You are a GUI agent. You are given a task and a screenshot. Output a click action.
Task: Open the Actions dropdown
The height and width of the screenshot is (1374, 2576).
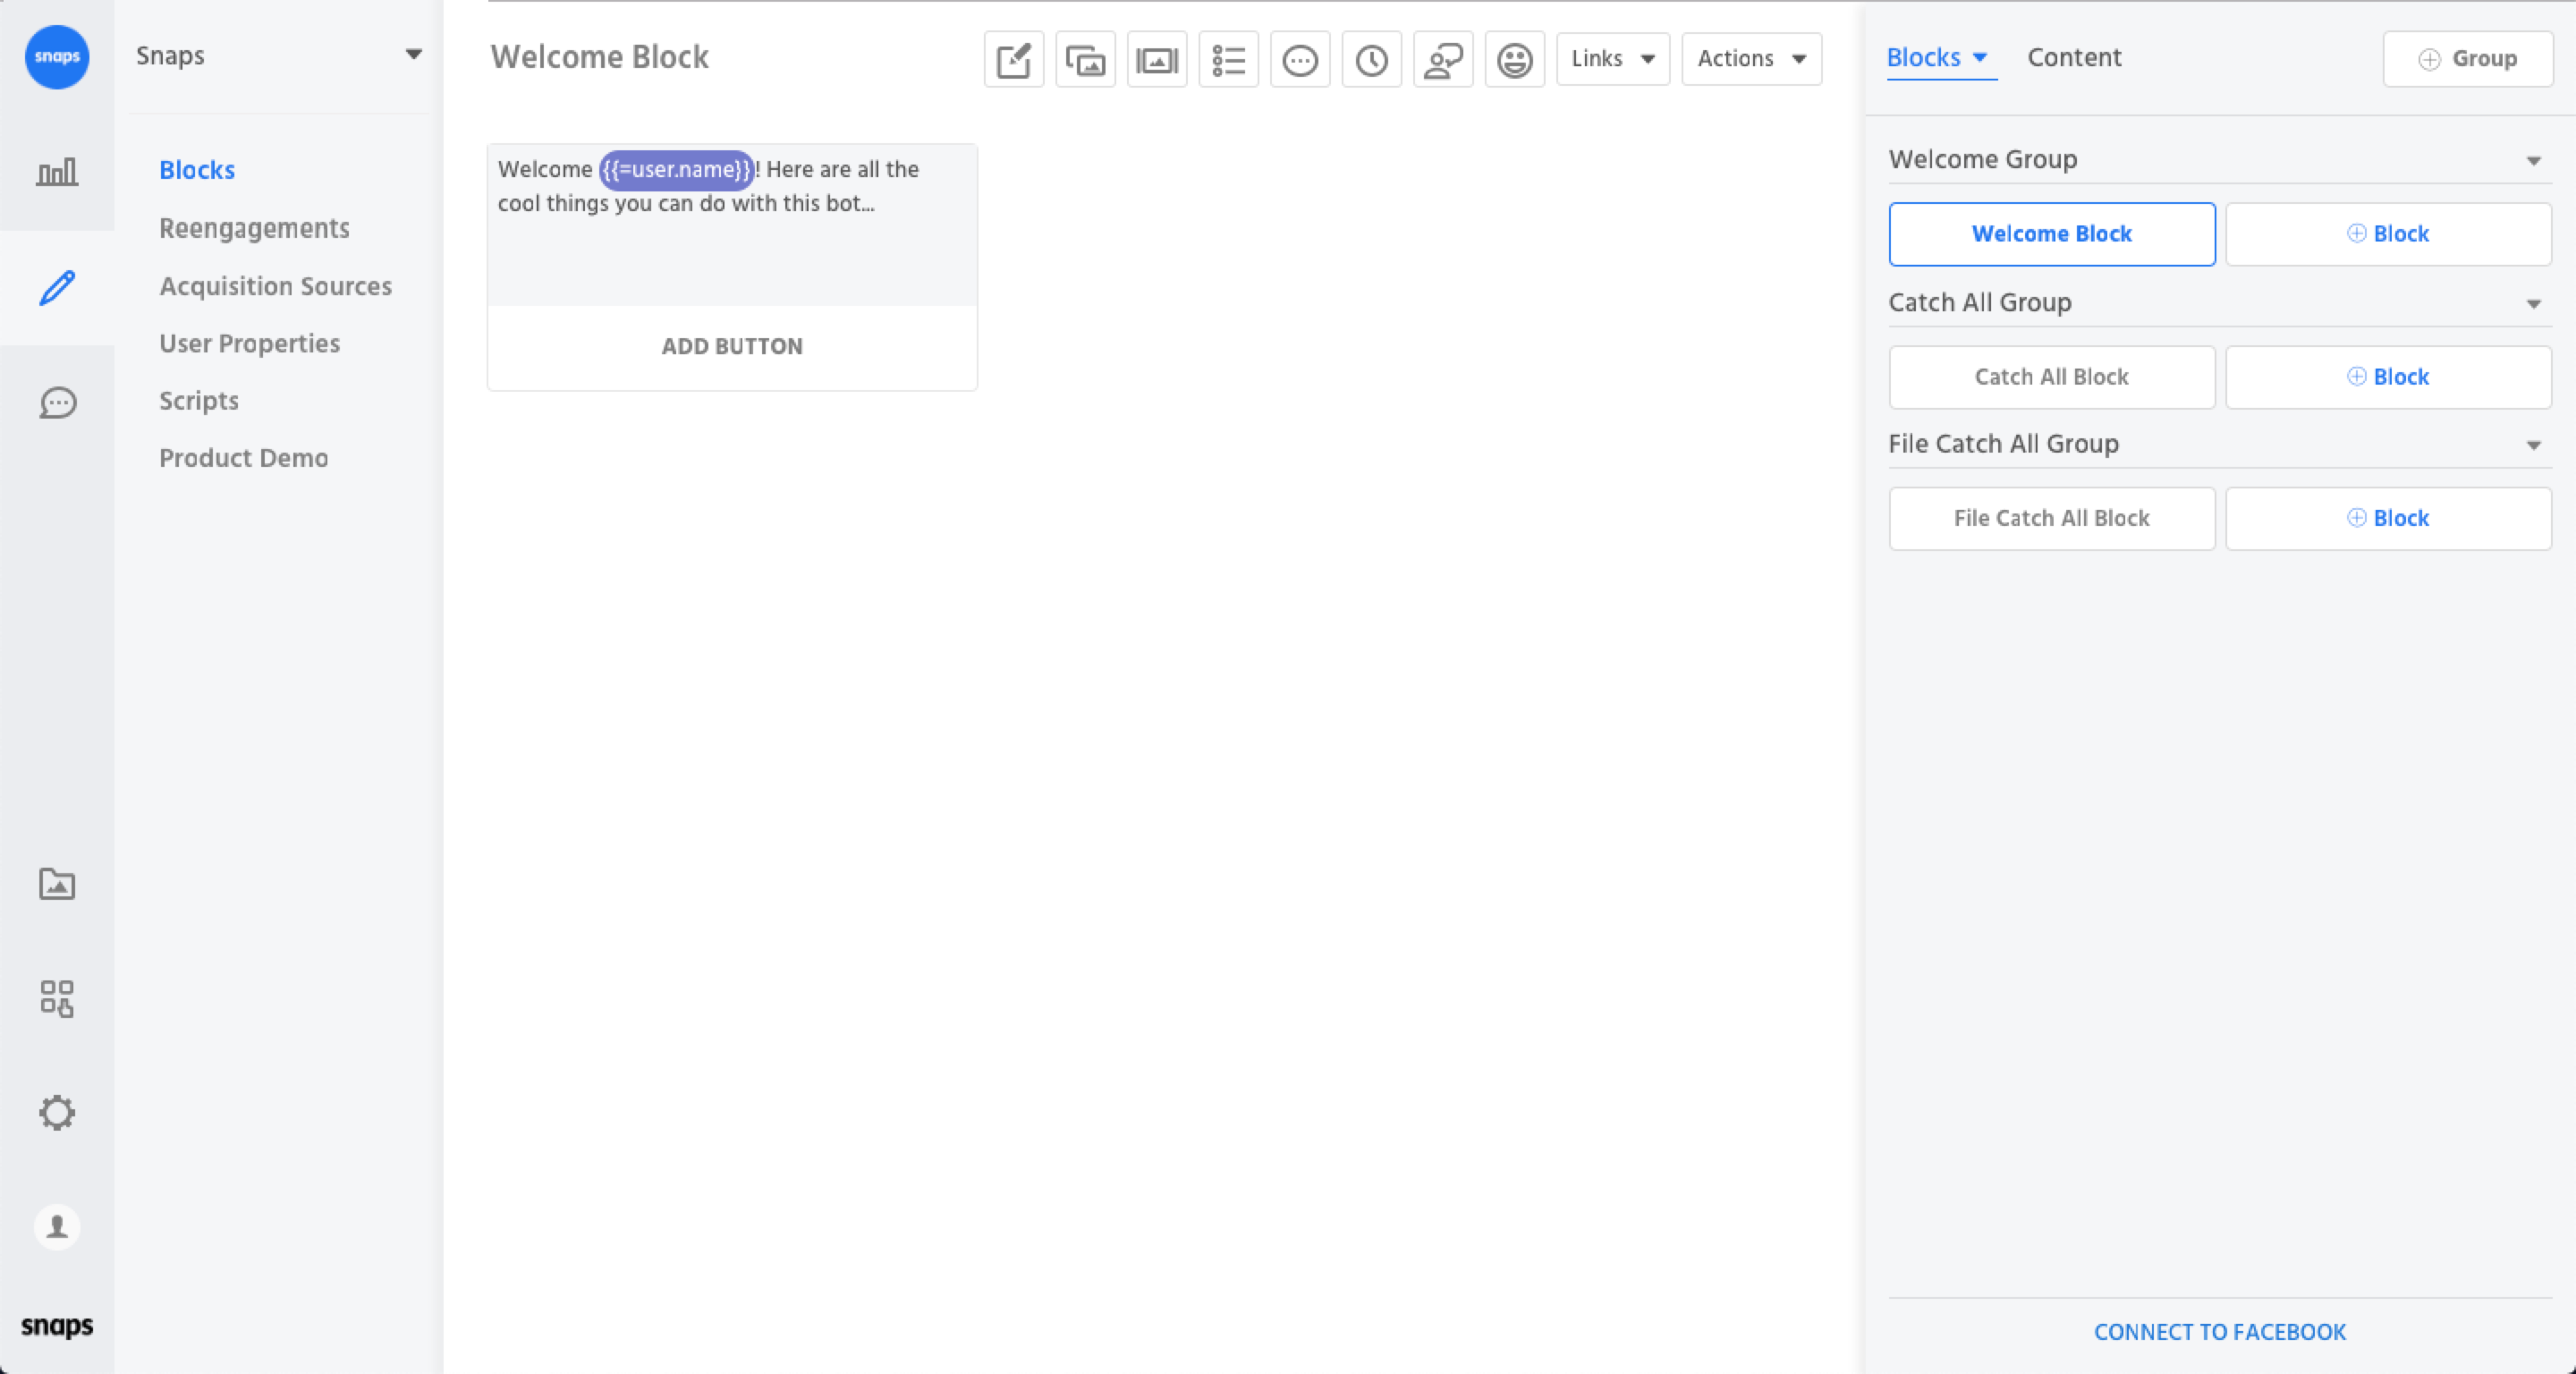click(x=1751, y=59)
